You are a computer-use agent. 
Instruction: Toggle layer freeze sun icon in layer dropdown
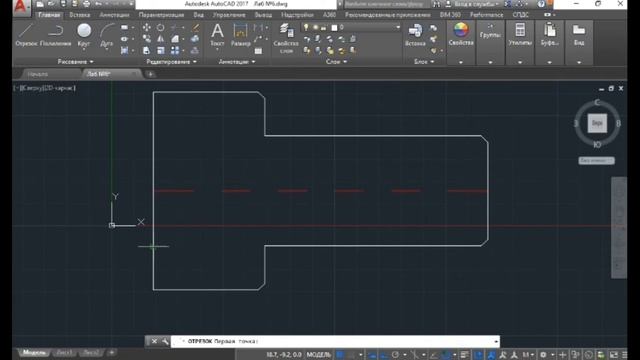315,27
